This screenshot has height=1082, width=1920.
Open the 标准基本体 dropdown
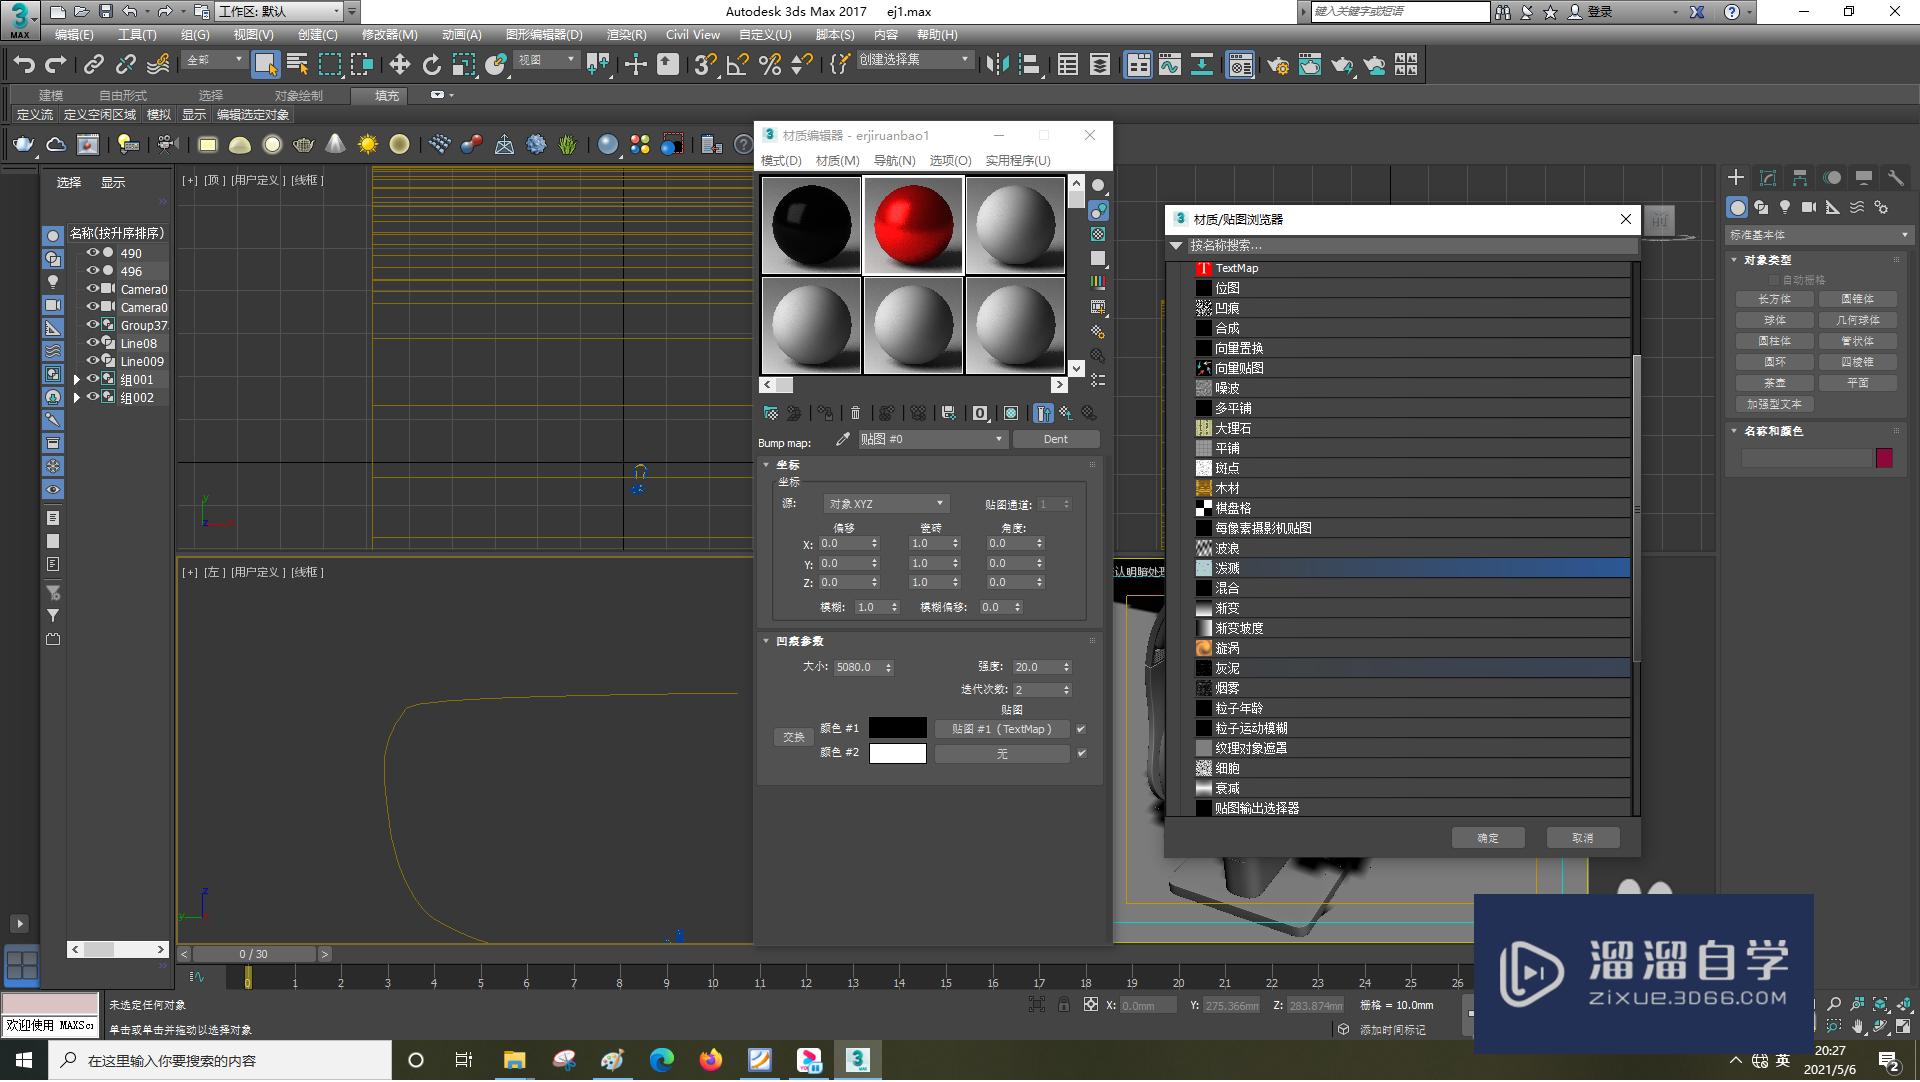tap(1819, 235)
